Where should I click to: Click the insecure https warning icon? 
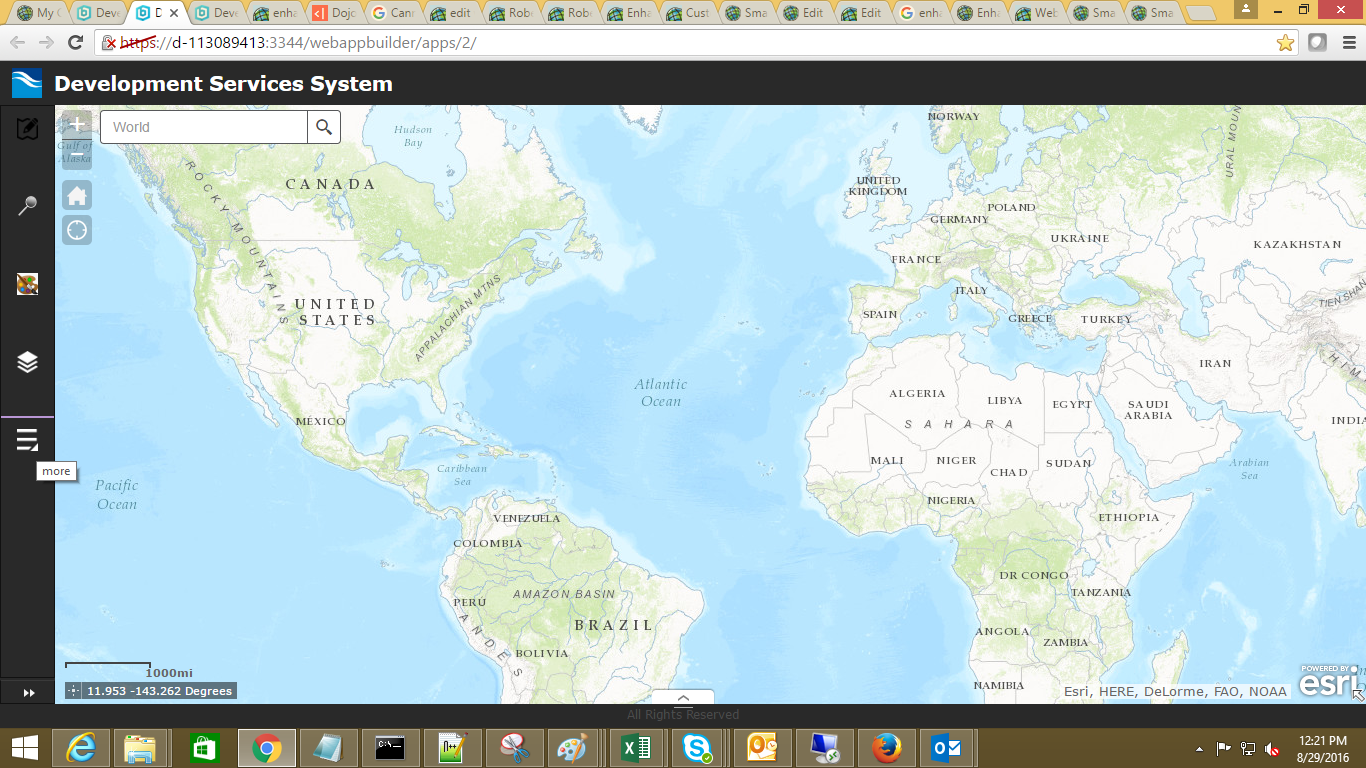tap(110, 43)
